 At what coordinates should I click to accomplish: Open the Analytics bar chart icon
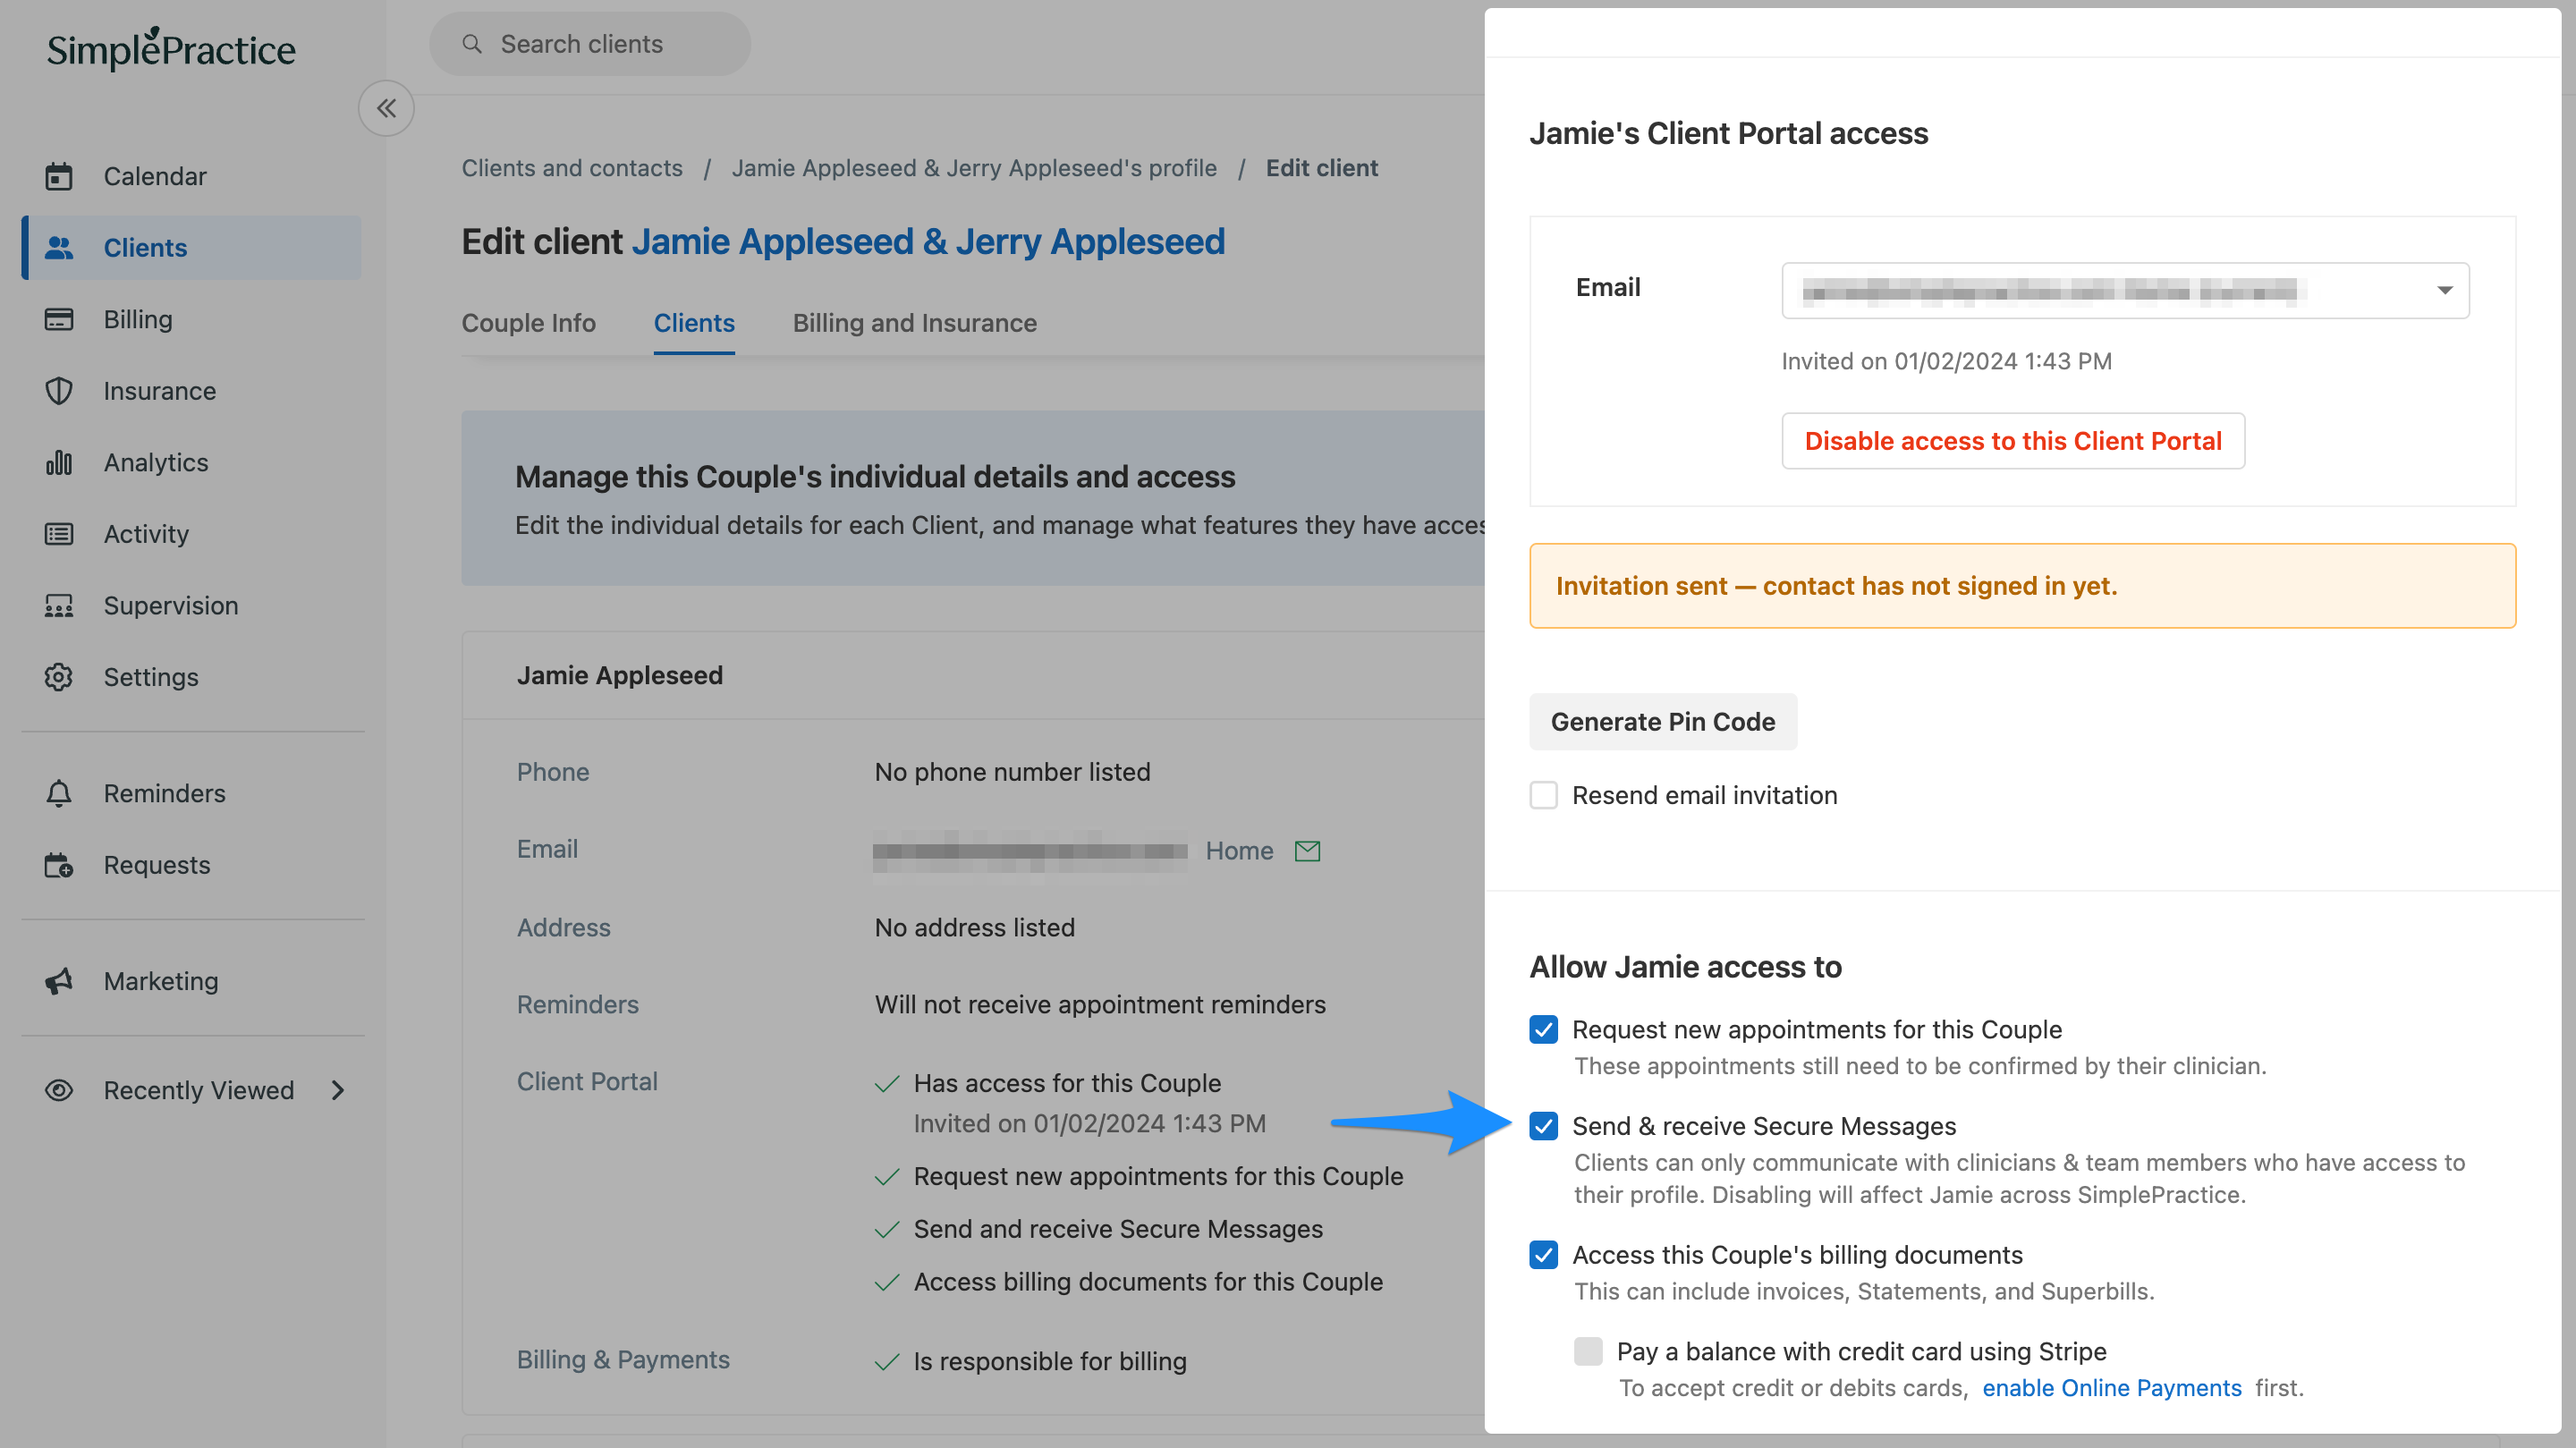click(x=59, y=462)
